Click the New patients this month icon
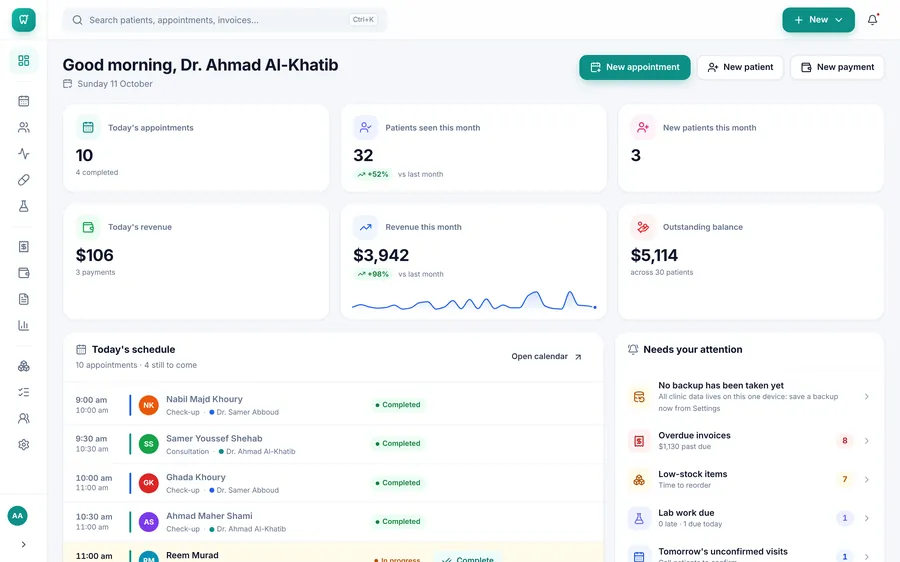The width and height of the screenshot is (900, 562). tap(643, 127)
